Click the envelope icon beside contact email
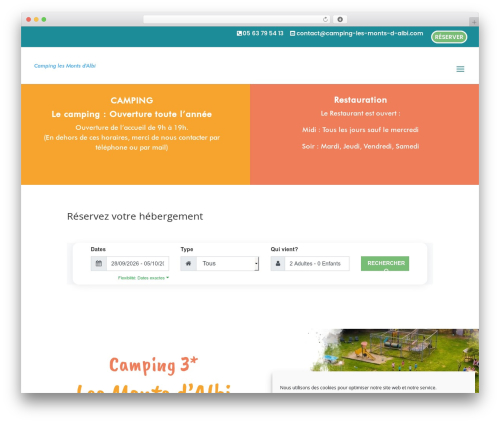 pos(292,33)
